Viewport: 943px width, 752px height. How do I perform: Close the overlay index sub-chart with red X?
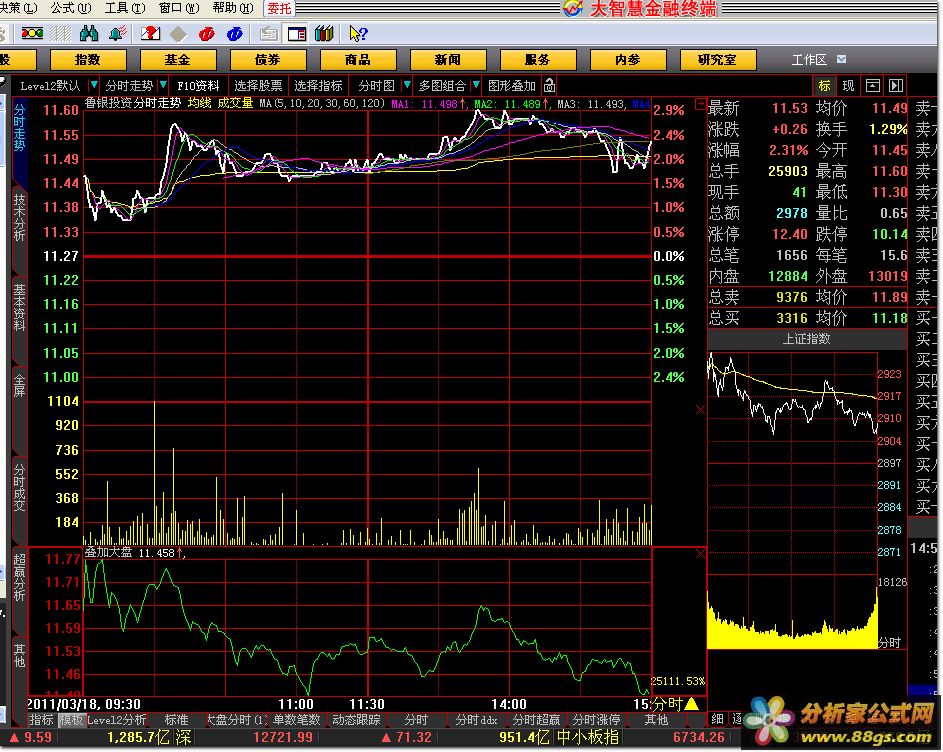pyautogui.click(x=700, y=553)
